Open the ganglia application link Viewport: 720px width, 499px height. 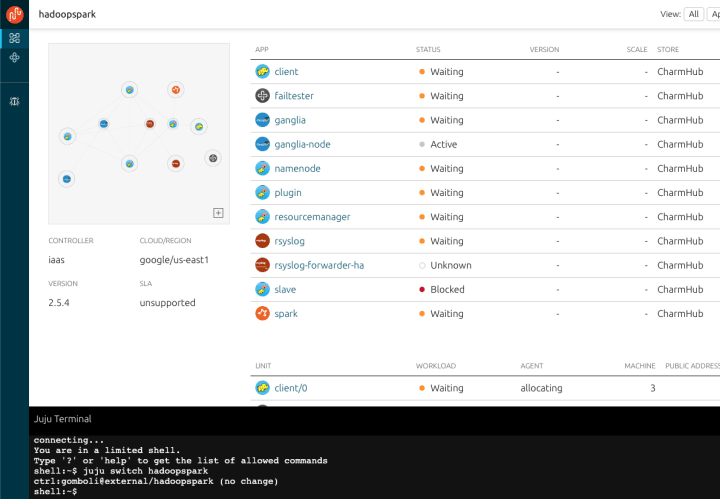coord(290,120)
